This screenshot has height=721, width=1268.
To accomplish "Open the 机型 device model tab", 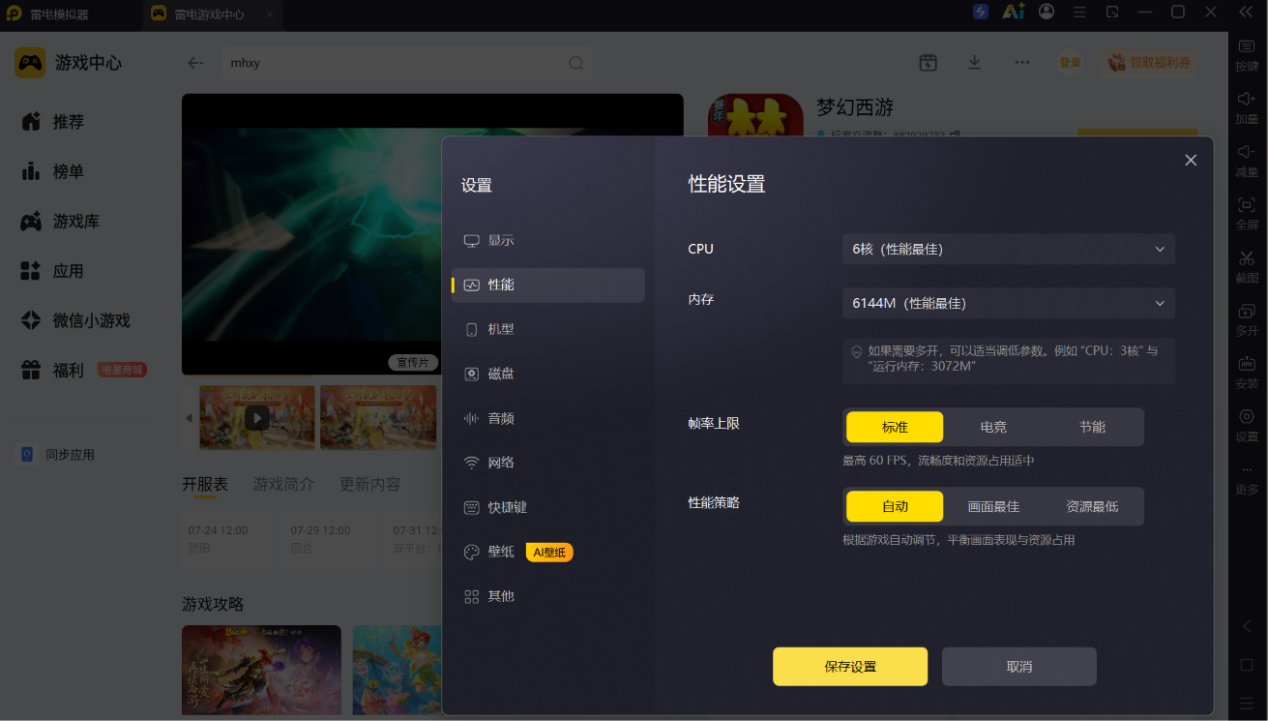I will tap(548, 329).
